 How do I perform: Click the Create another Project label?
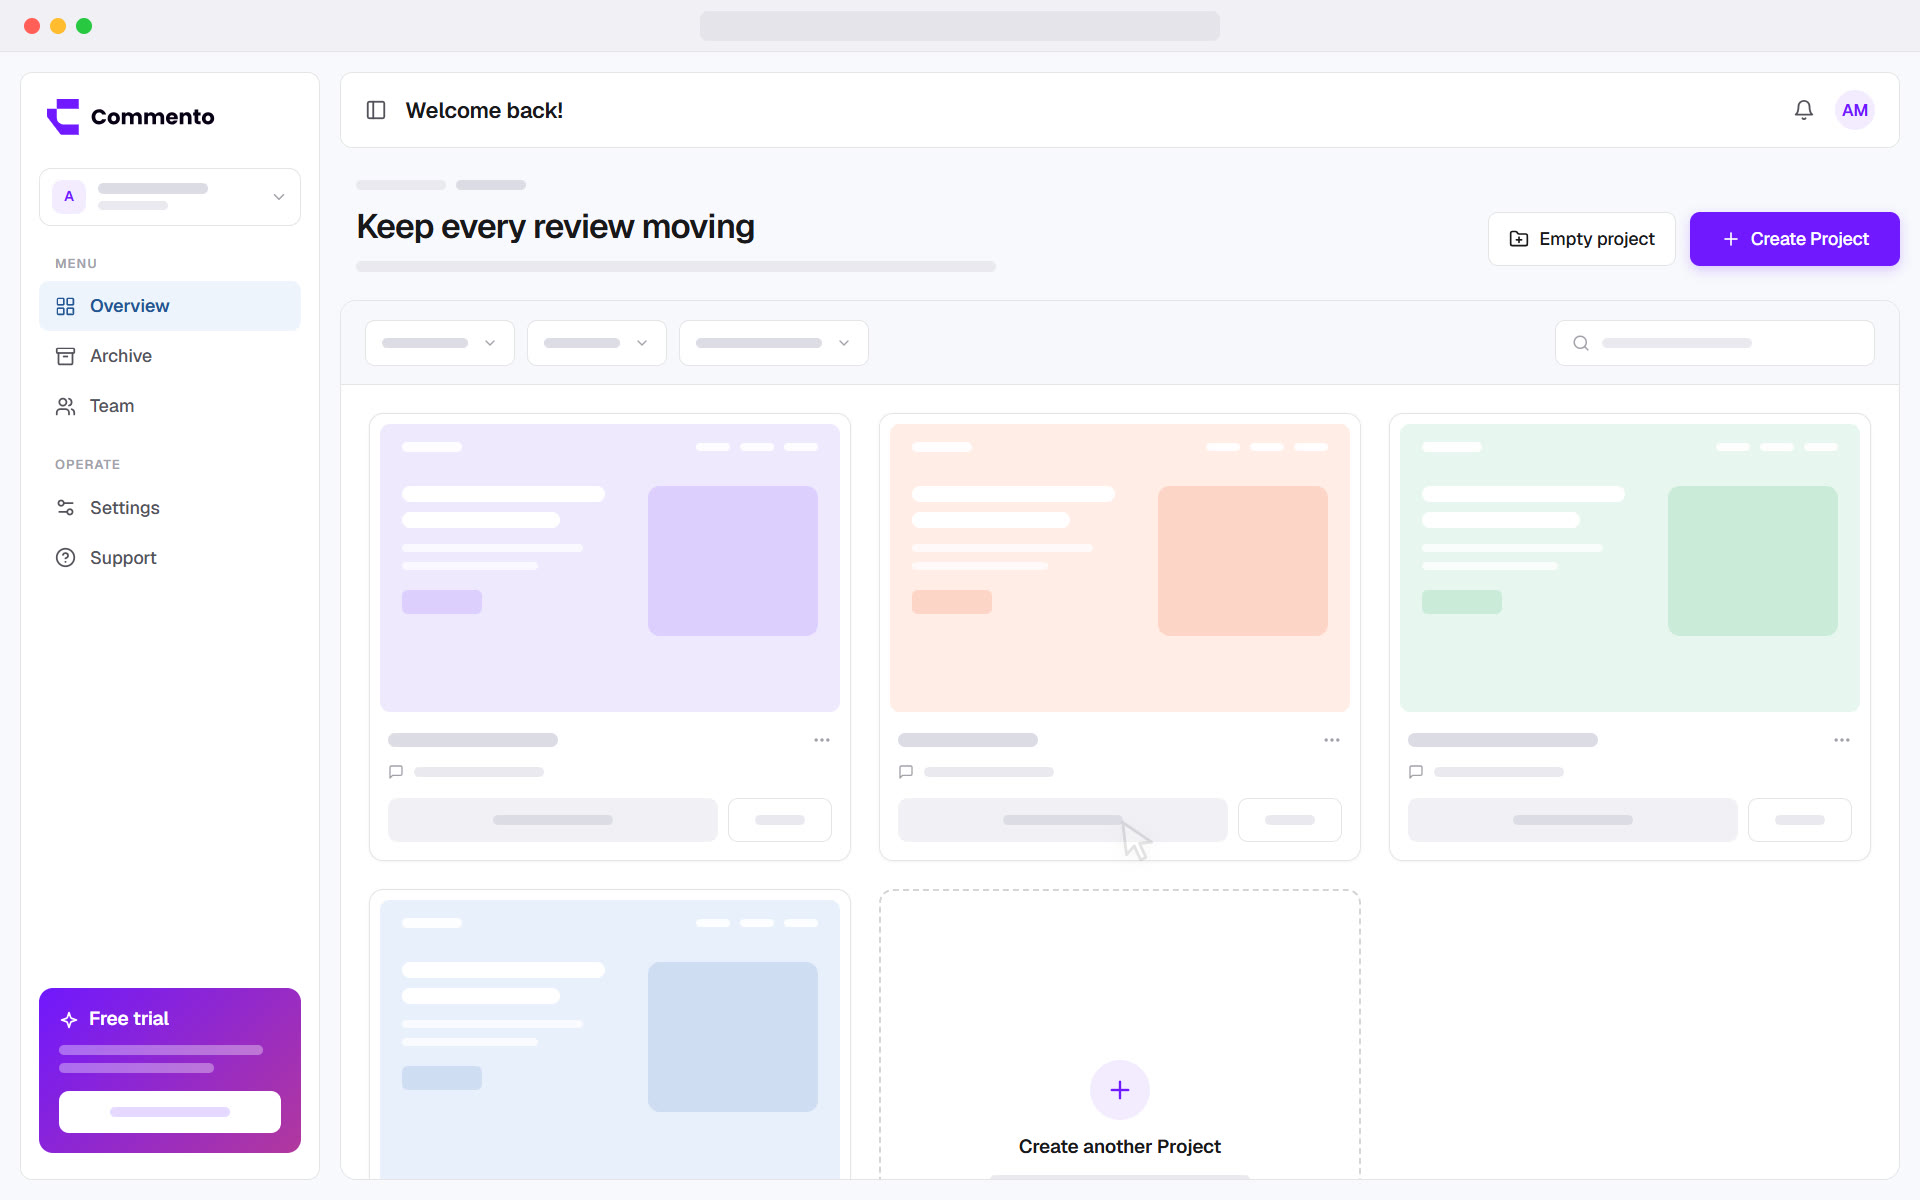[x=1120, y=1147]
